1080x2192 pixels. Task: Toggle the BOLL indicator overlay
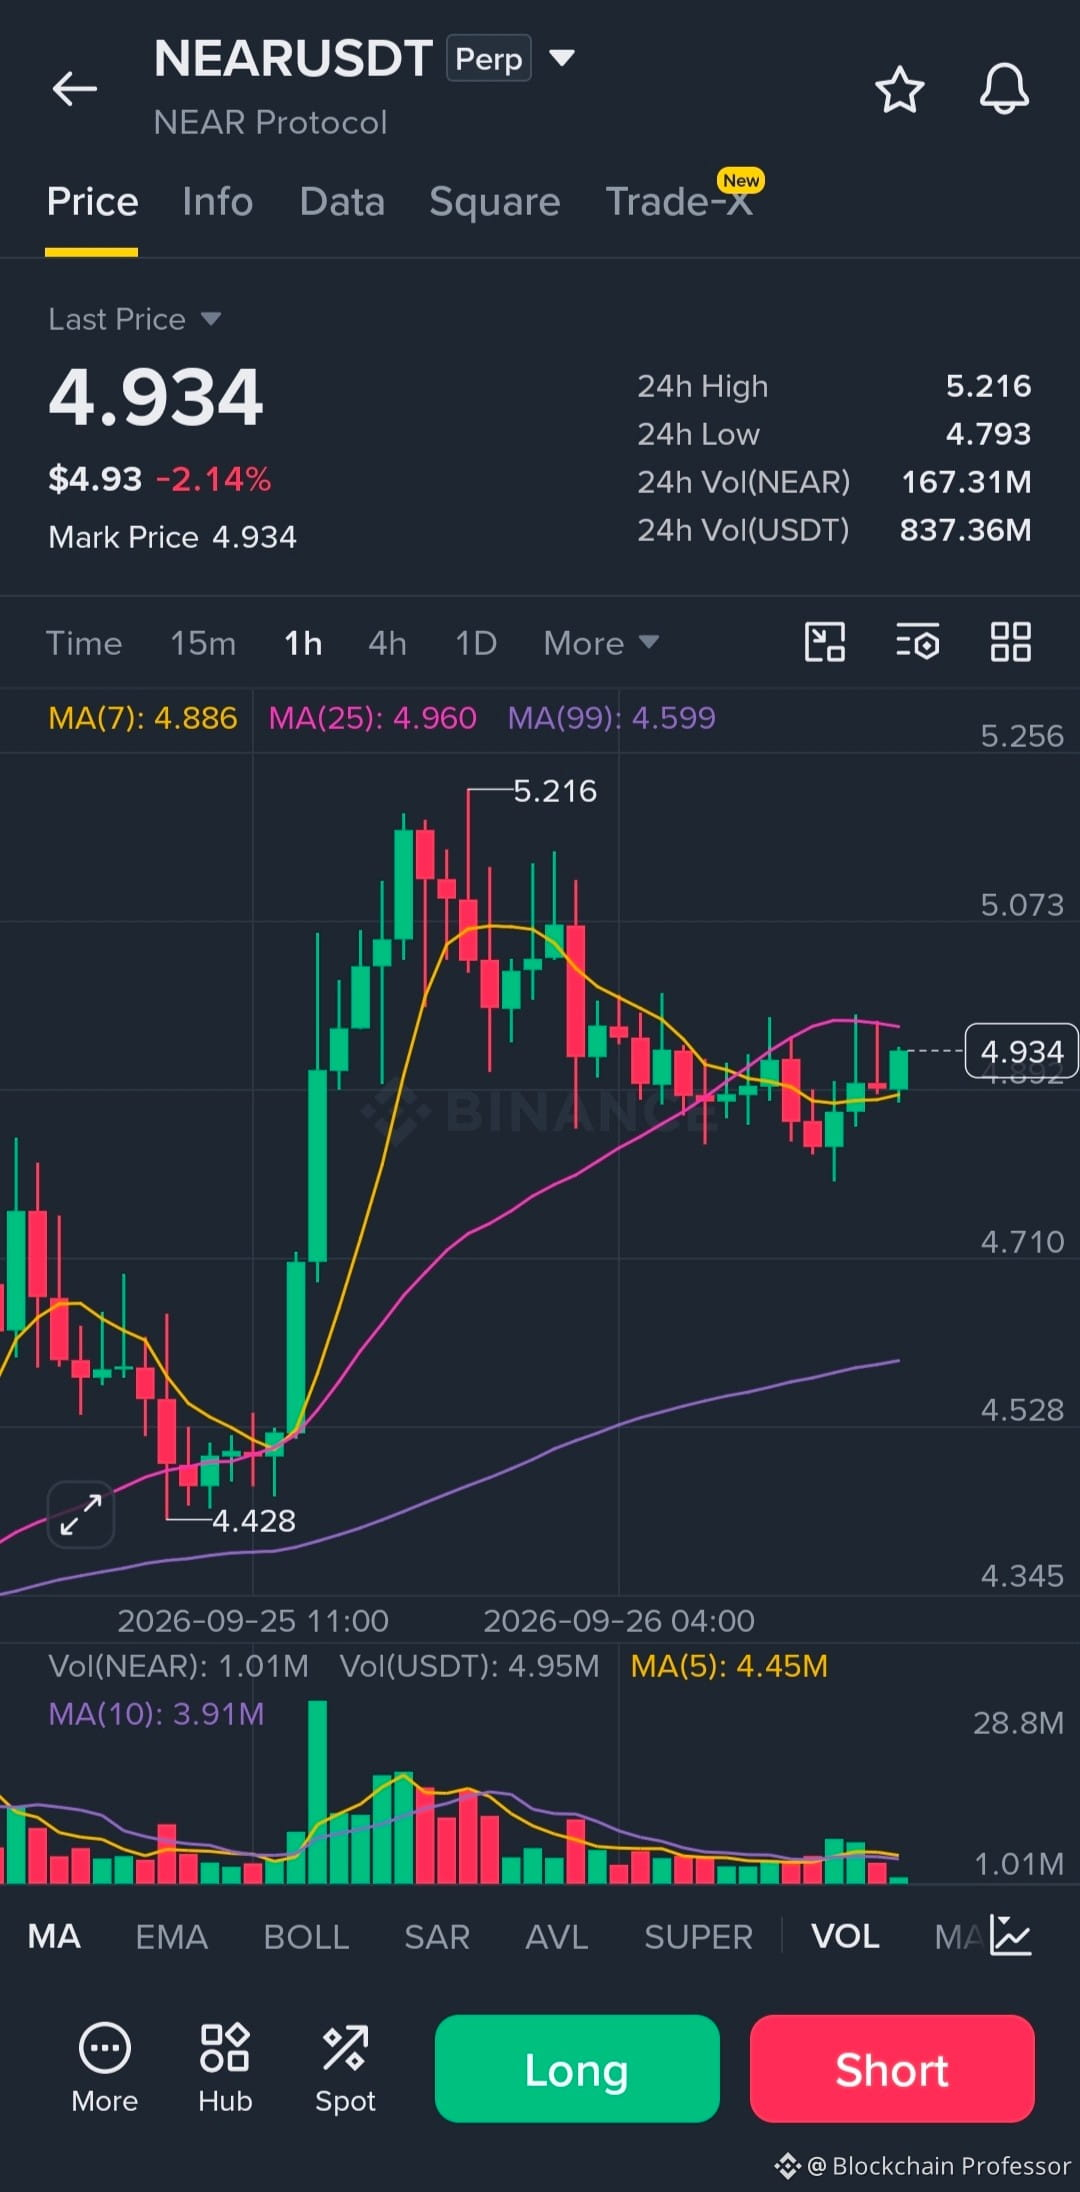[x=306, y=1937]
